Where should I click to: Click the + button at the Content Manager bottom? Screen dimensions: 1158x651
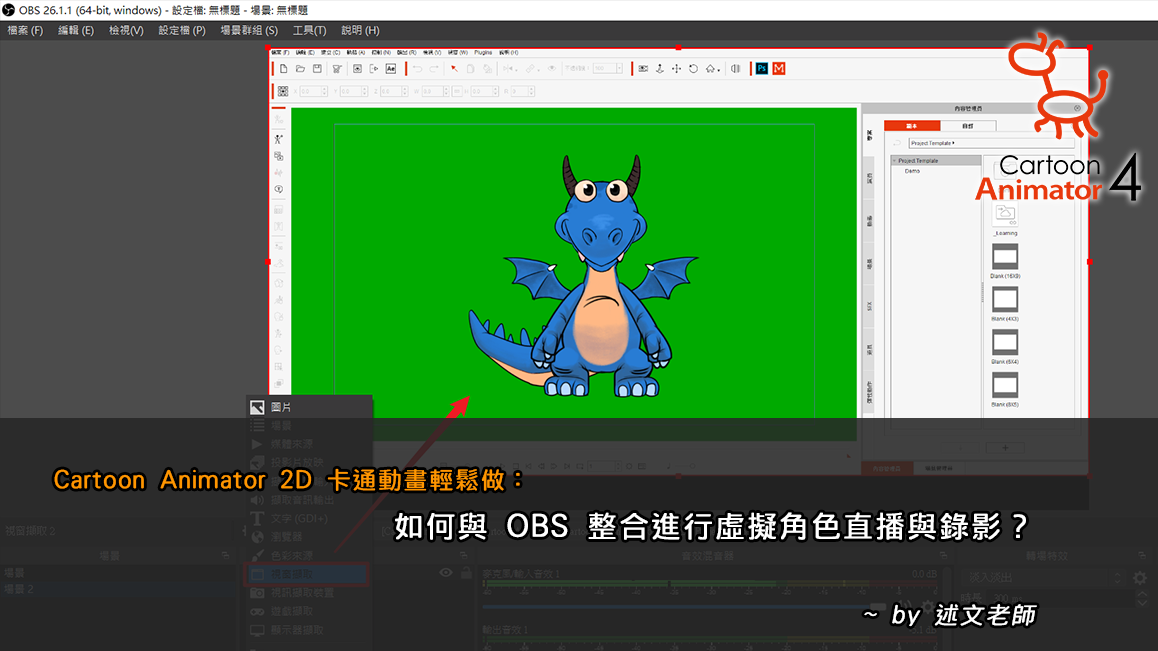click(1005, 447)
